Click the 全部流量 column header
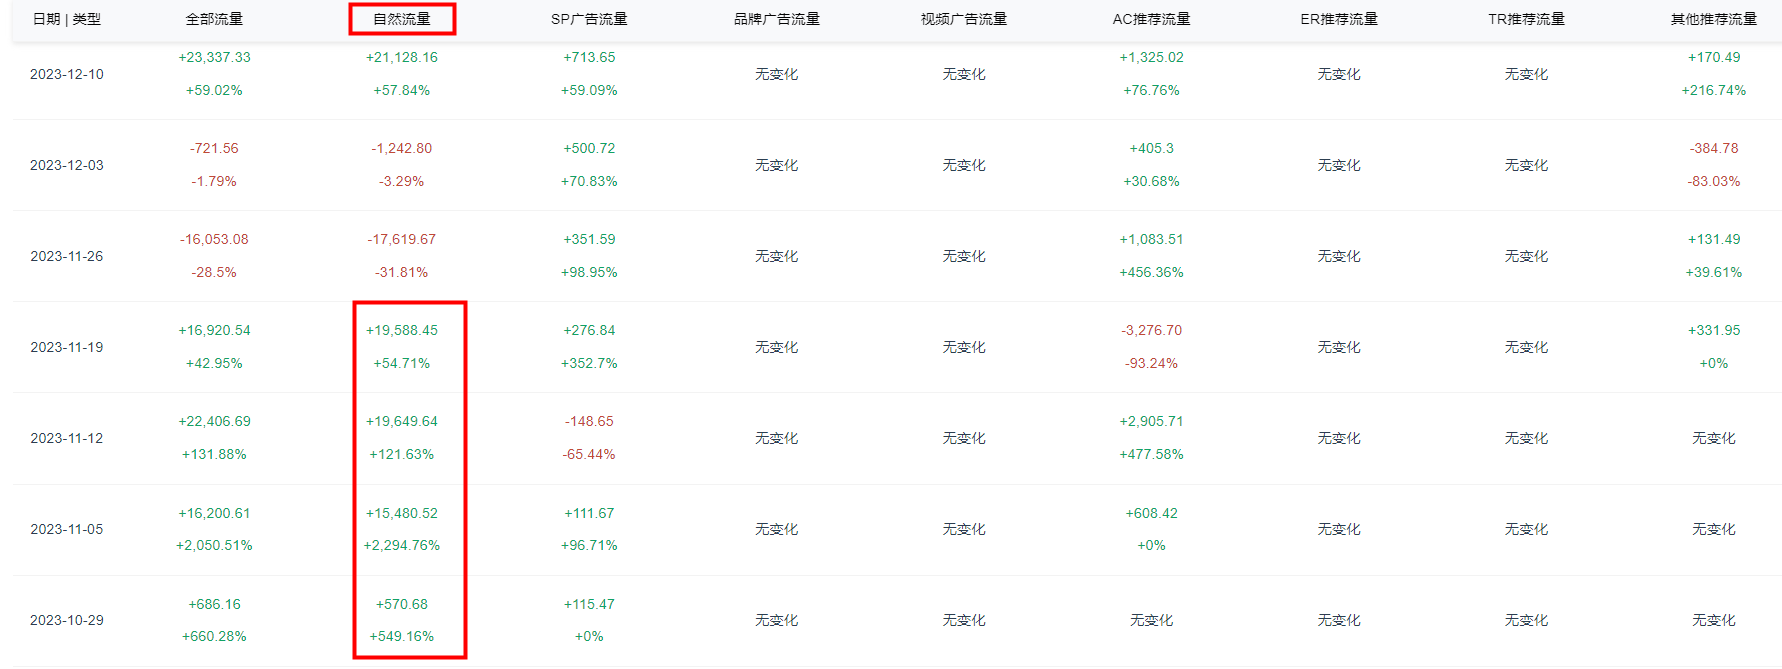 (214, 19)
